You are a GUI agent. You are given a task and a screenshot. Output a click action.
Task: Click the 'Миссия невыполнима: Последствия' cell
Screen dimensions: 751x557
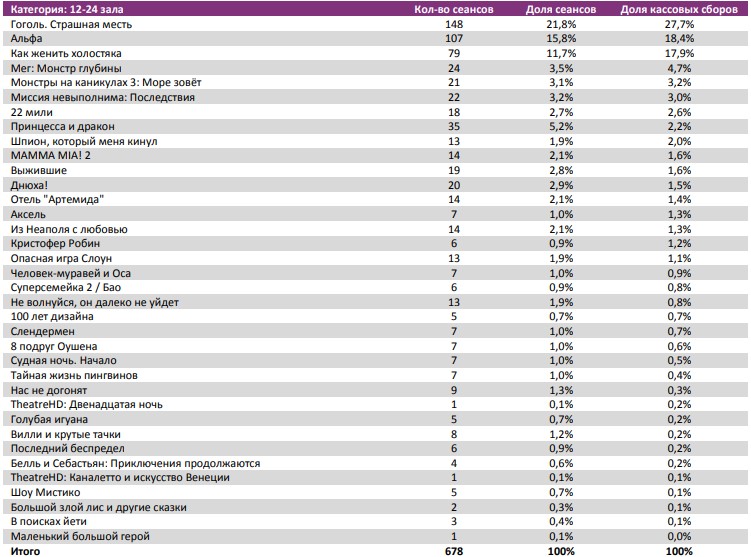102,97
